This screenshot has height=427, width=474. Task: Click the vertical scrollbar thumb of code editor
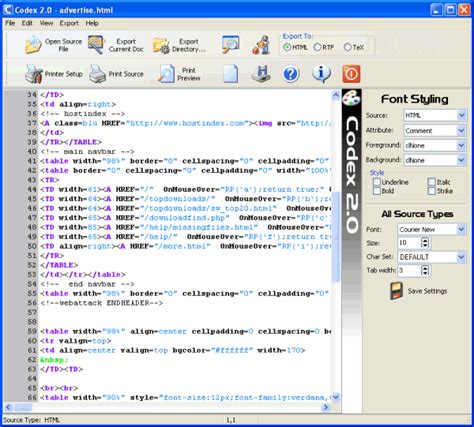click(x=336, y=237)
